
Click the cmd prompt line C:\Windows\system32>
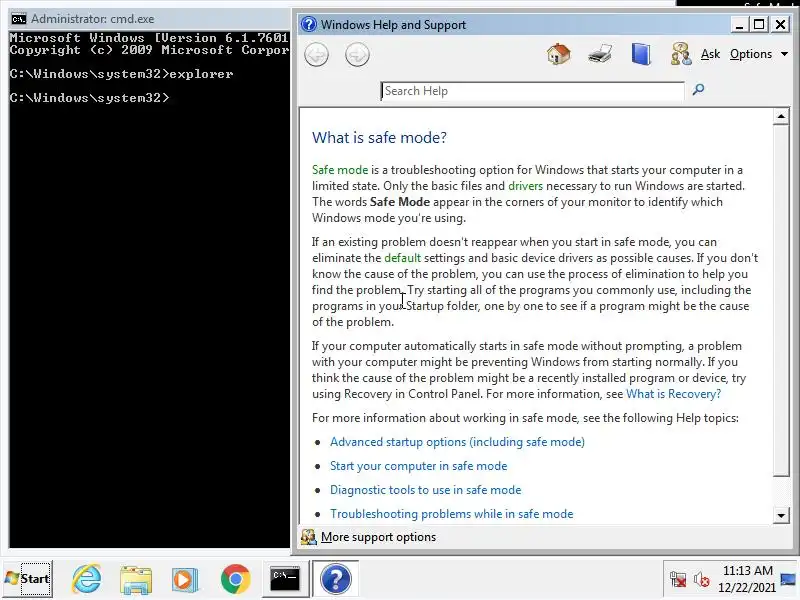89,97
